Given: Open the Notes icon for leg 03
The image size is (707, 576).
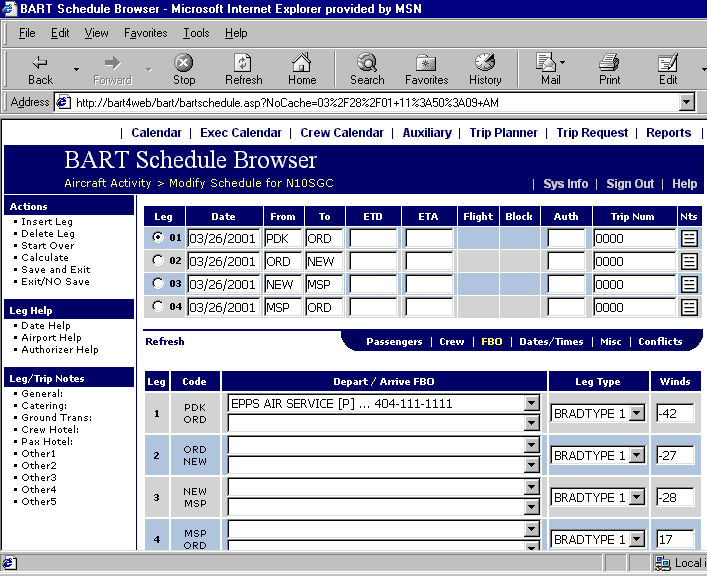Looking at the screenshot, I should click(688, 284).
